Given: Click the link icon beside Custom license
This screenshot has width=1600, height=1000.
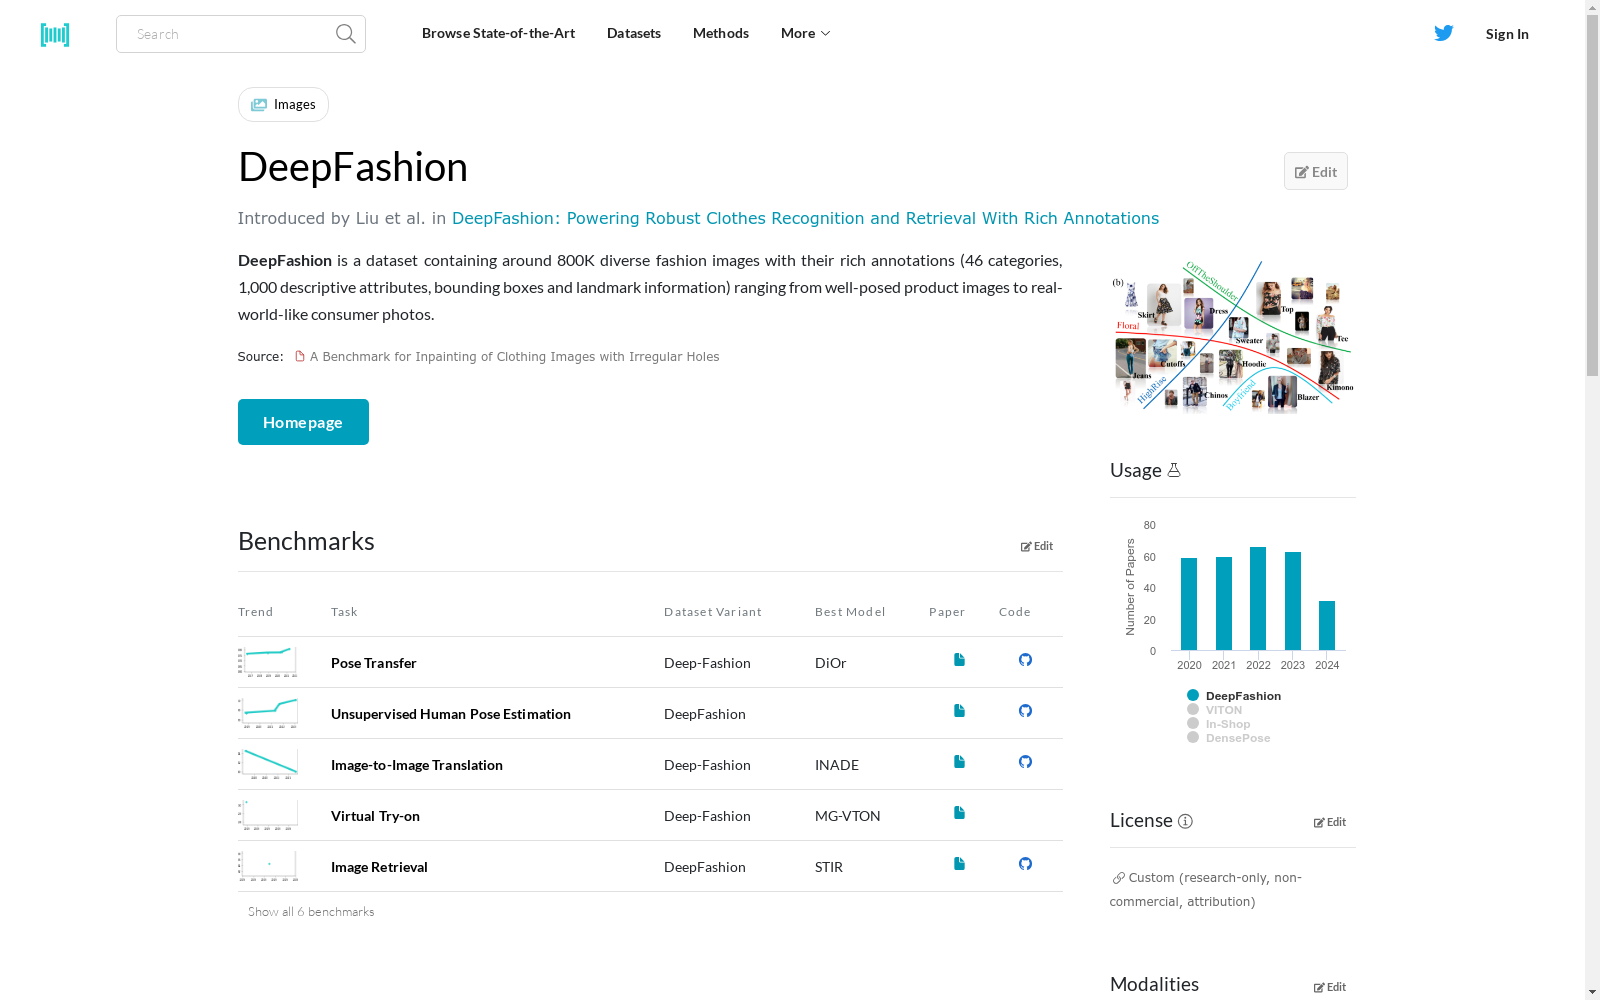Looking at the screenshot, I should [x=1118, y=878].
